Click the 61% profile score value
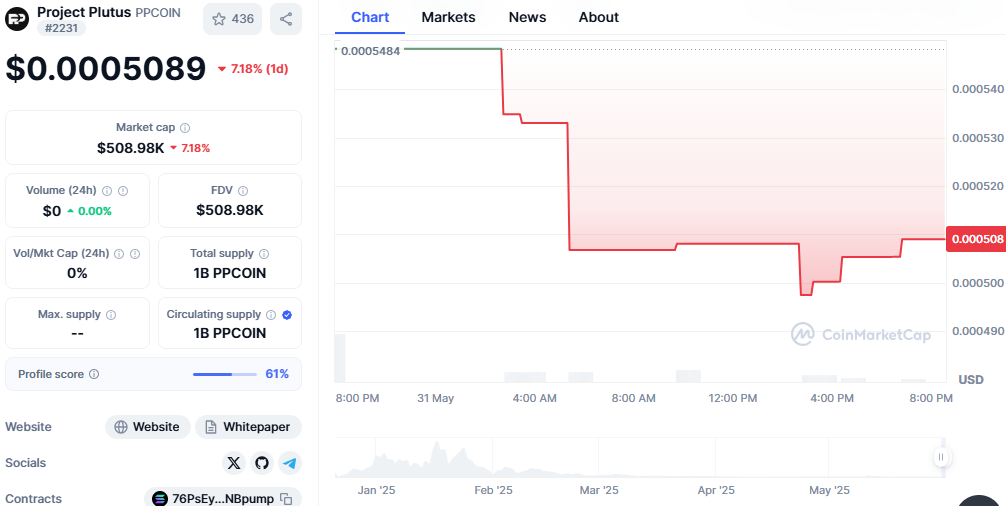Viewport: 1006px width, 506px height. pyautogui.click(x=277, y=374)
